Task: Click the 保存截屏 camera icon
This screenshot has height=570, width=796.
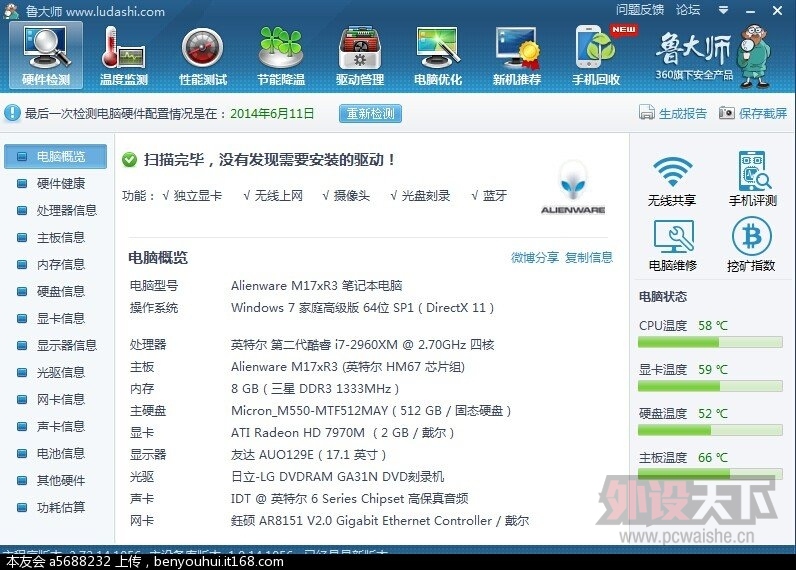Action: 726,113
